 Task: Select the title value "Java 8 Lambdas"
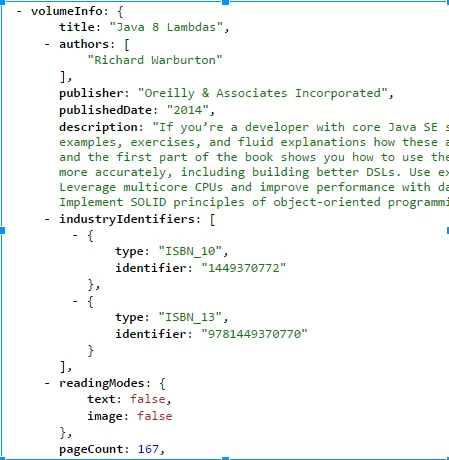[166, 27]
